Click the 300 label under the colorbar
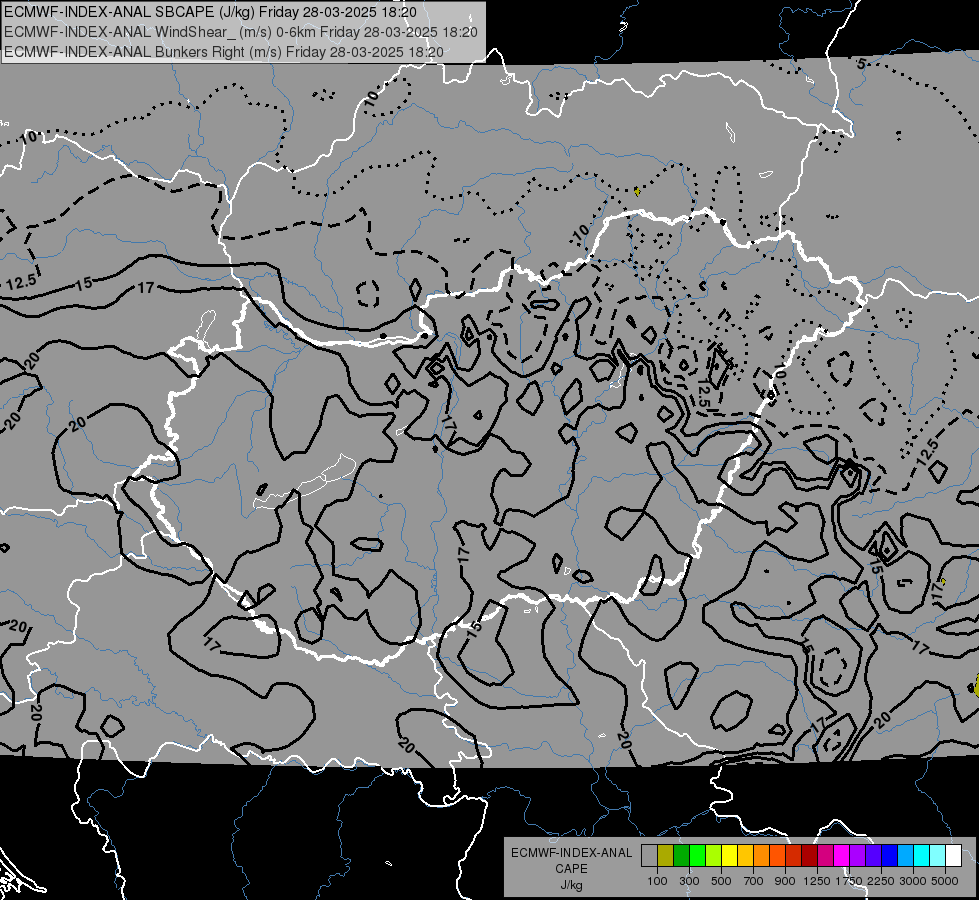Image resolution: width=979 pixels, height=900 pixels. [689, 881]
